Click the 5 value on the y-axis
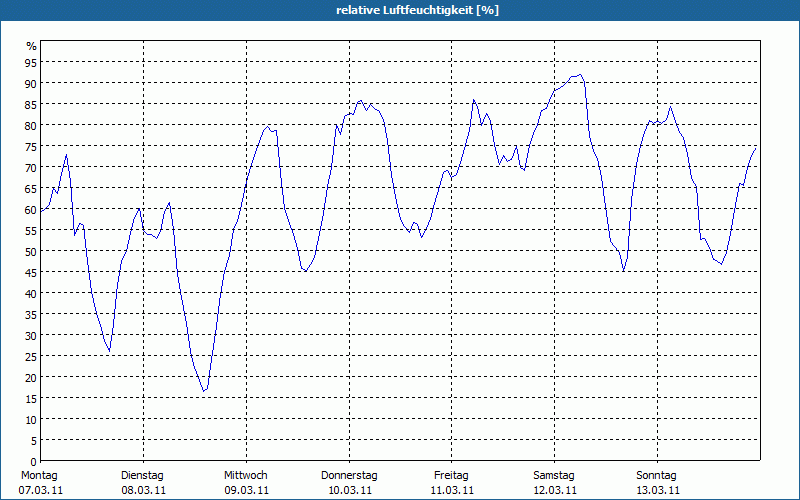This screenshot has height=500, width=800. coord(34,441)
